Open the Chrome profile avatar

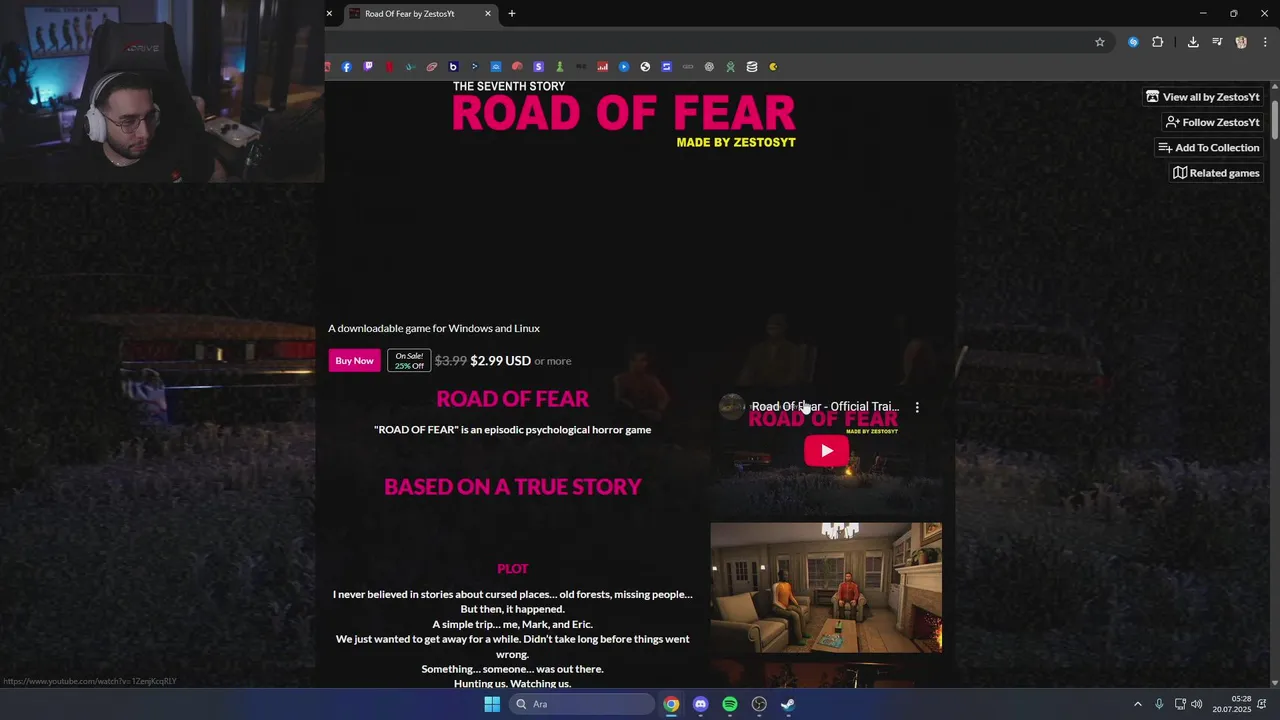coord(1241,42)
